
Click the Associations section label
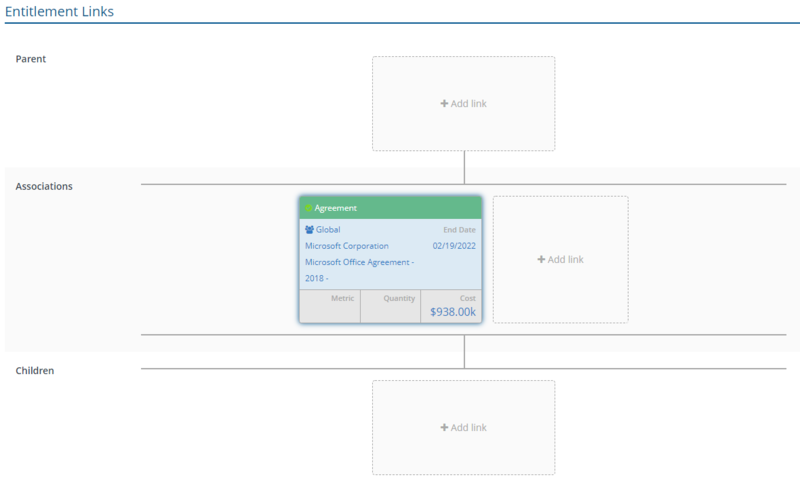point(44,186)
